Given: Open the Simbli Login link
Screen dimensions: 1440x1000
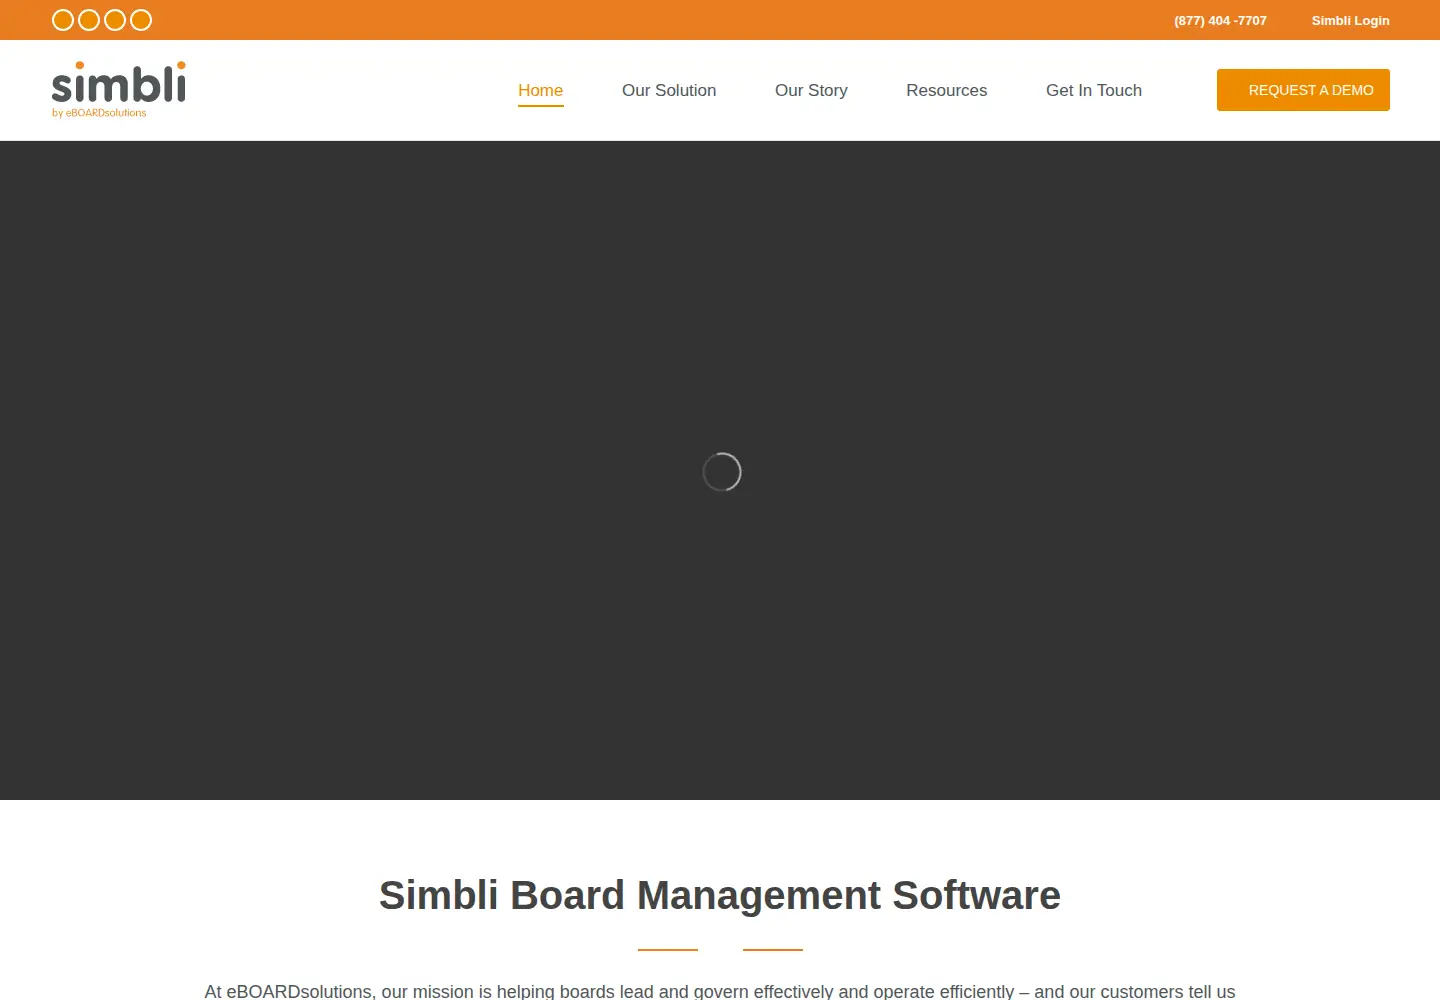Looking at the screenshot, I should pos(1350,20).
